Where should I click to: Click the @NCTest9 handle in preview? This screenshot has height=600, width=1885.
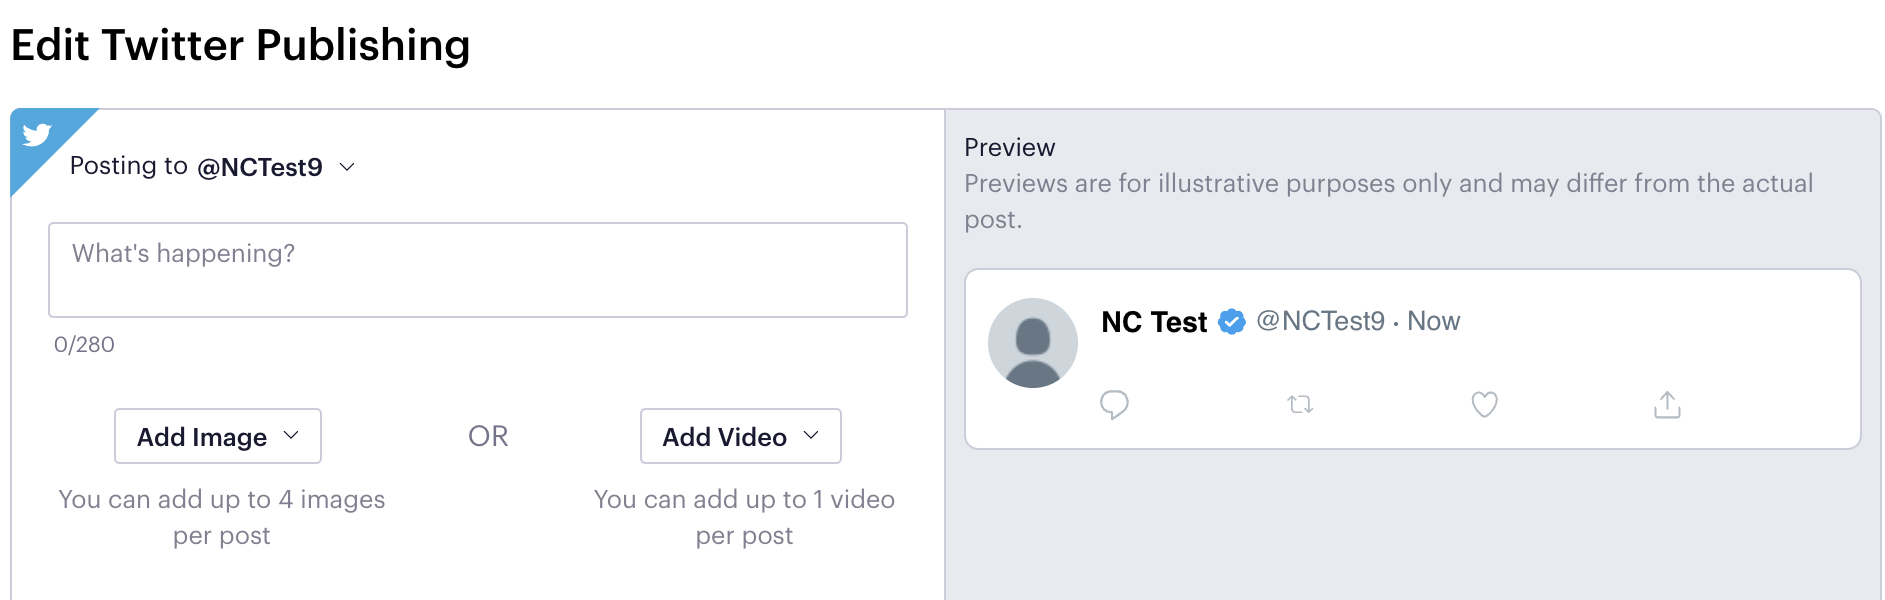click(1320, 321)
